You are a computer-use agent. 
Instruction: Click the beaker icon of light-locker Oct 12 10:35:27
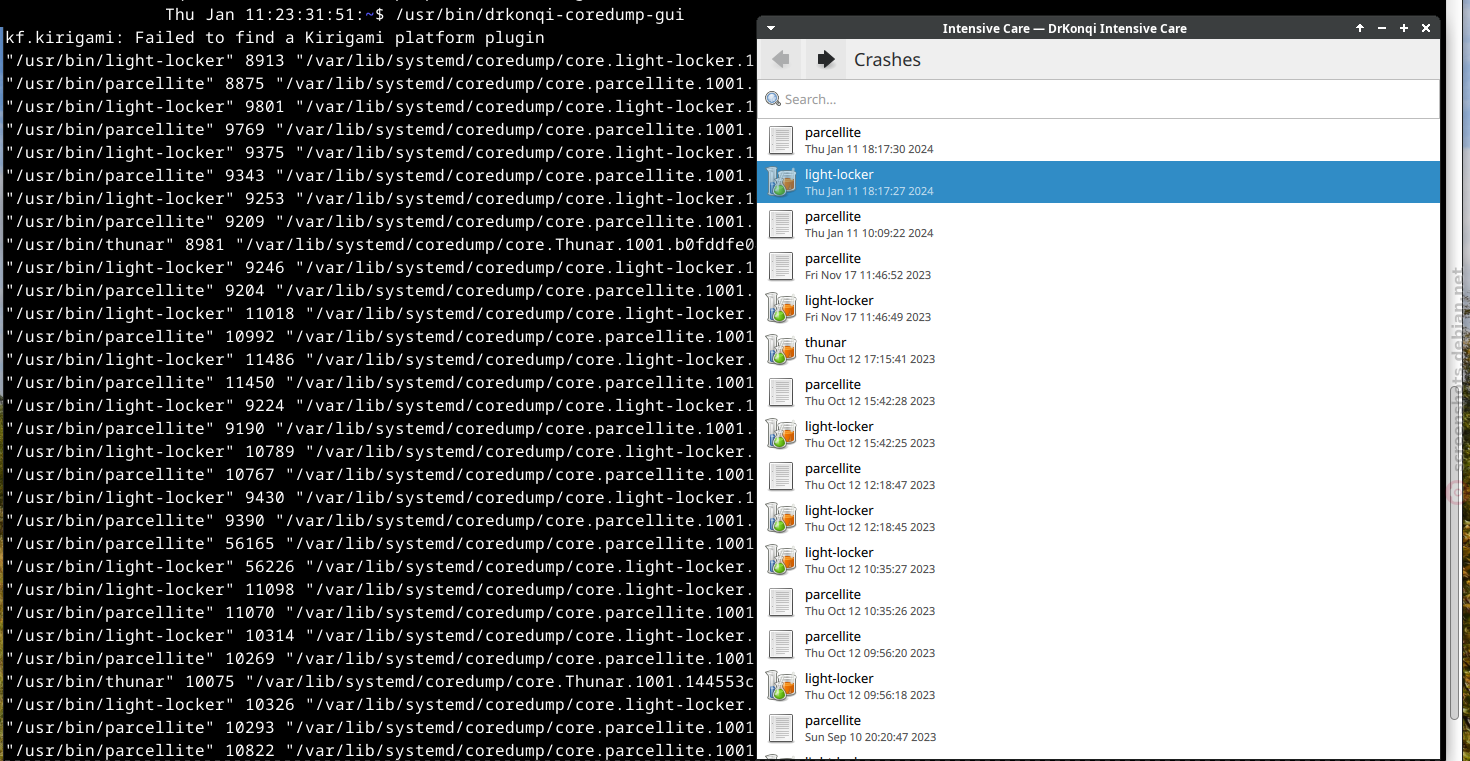(781, 560)
